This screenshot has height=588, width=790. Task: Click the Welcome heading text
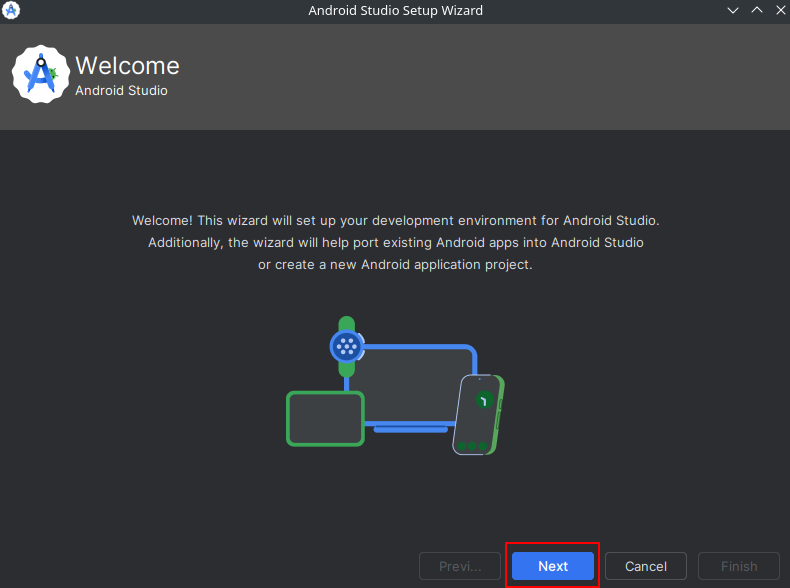pyautogui.click(x=127, y=66)
